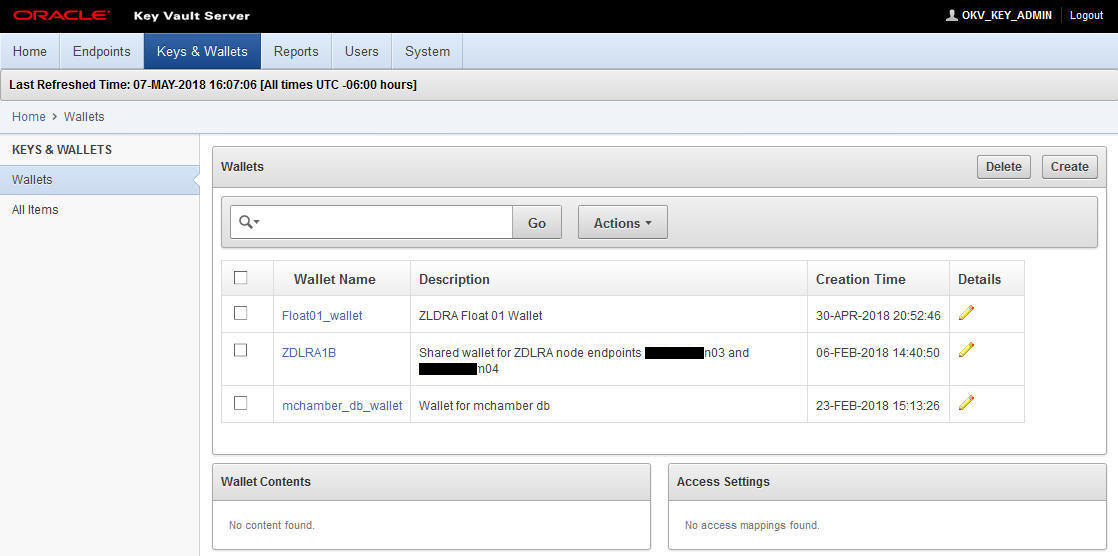Tick the select-all checkbox in table header
This screenshot has height=556, width=1118.
tap(241, 278)
